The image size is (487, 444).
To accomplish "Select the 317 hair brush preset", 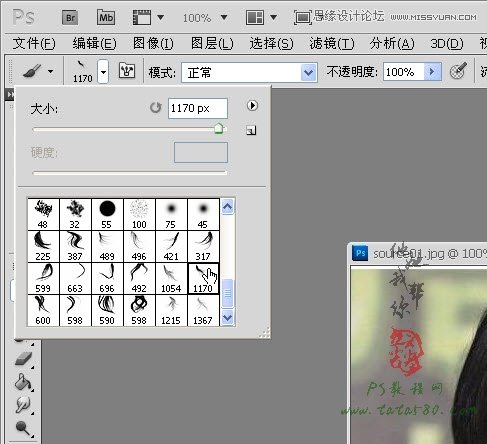I will pos(203,246).
